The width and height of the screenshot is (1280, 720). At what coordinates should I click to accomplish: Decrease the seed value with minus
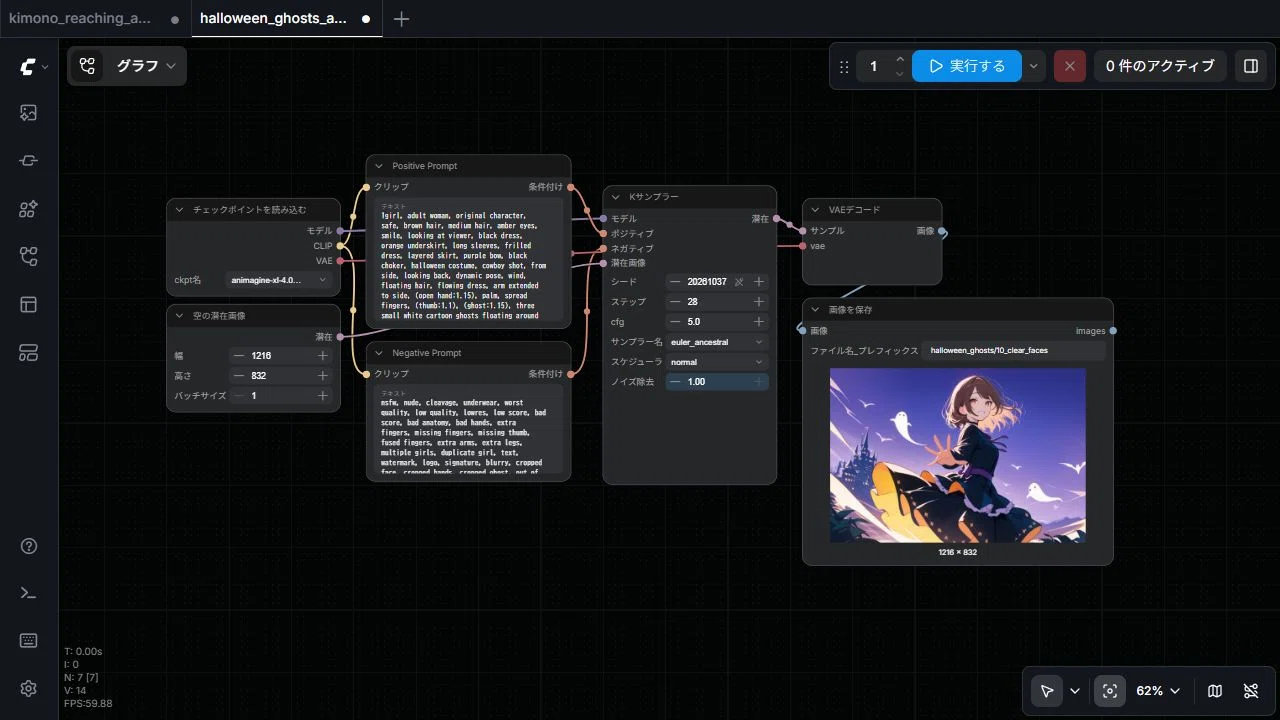click(677, 282)
